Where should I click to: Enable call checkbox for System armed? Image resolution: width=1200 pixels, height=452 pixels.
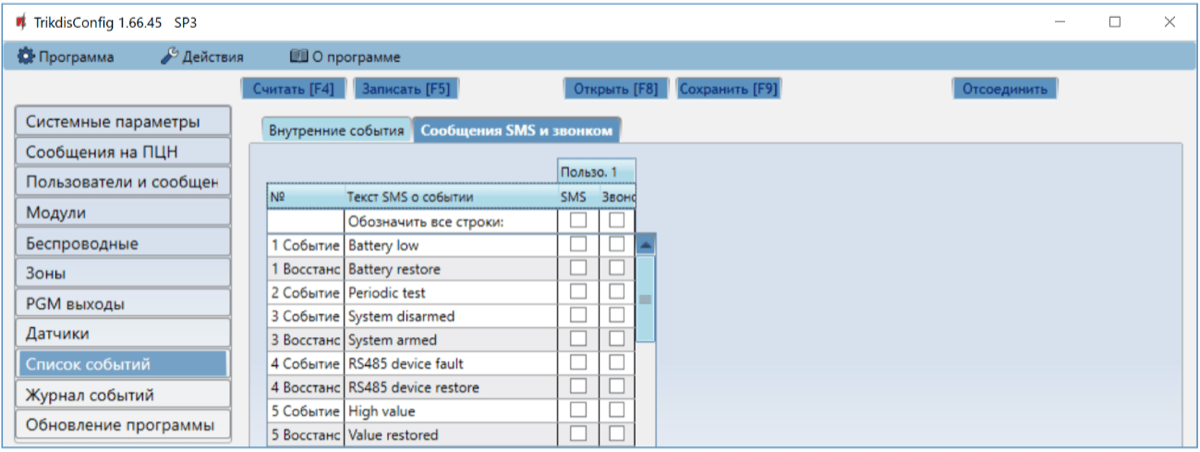pos(617,339)
